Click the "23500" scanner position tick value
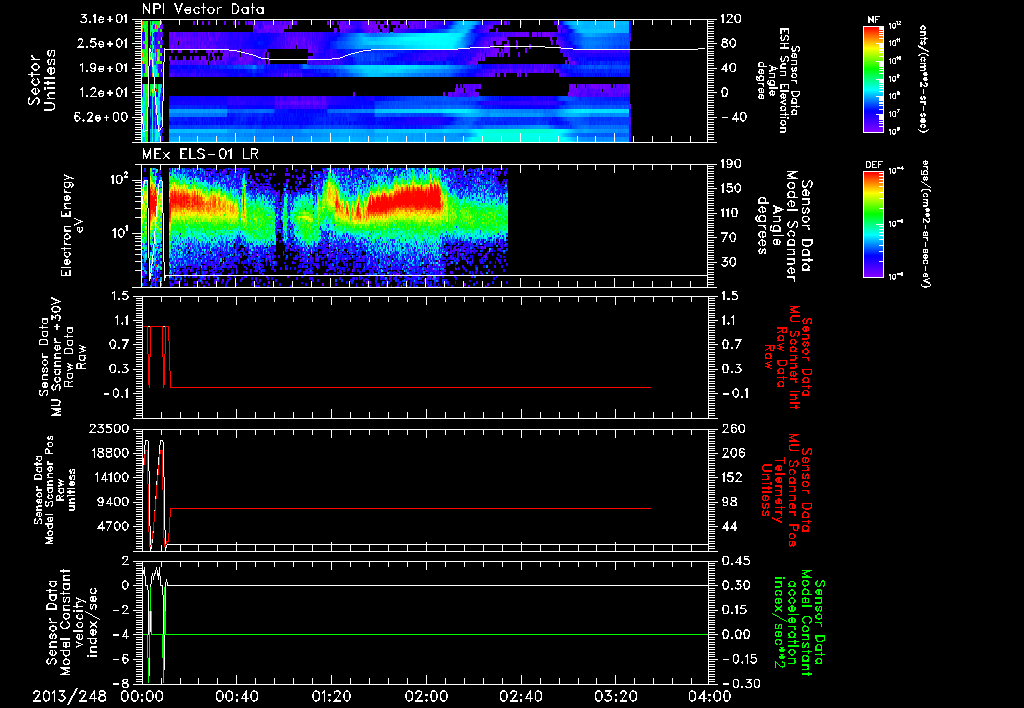 click(x=108, y=429)
